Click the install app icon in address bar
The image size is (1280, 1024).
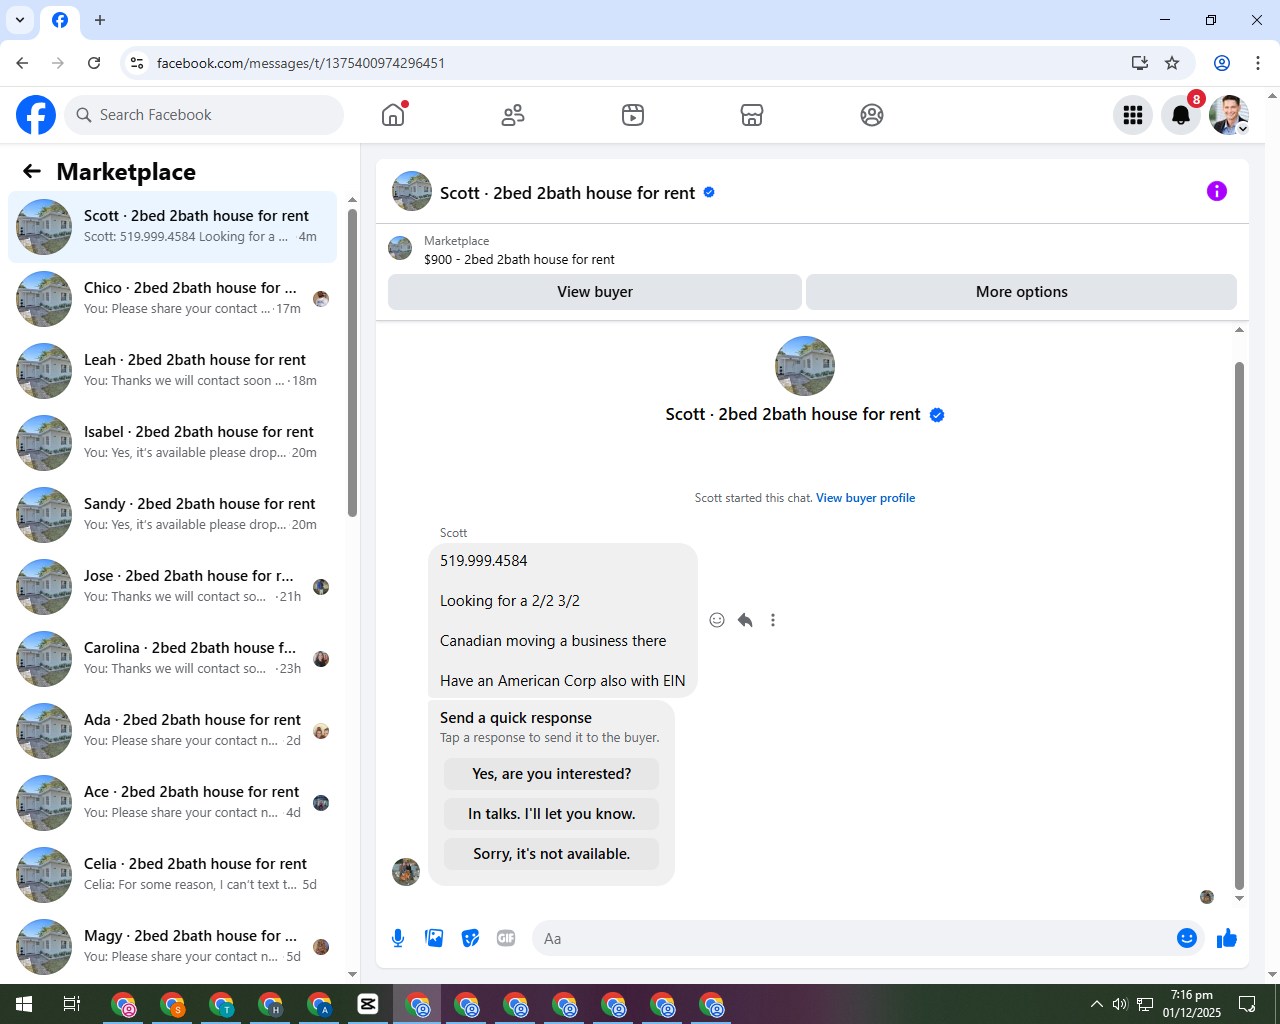tap(1140, 63)
